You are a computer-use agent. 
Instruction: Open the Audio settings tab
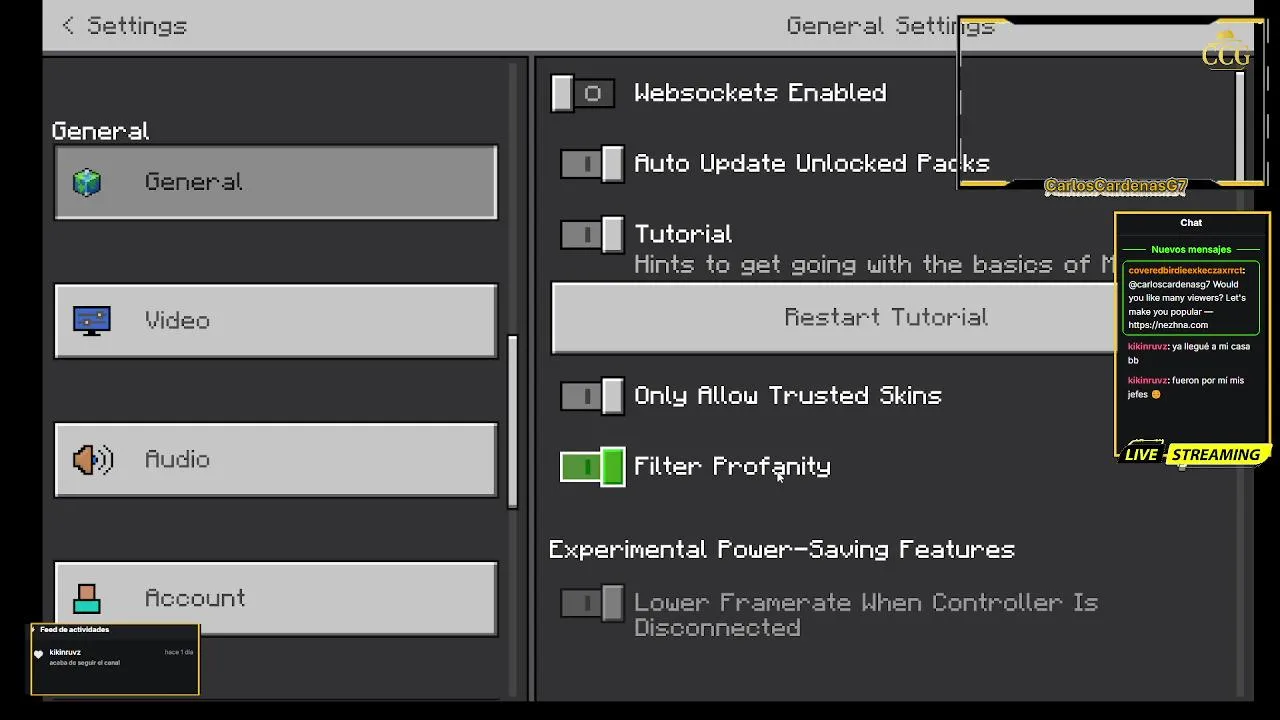276,460
